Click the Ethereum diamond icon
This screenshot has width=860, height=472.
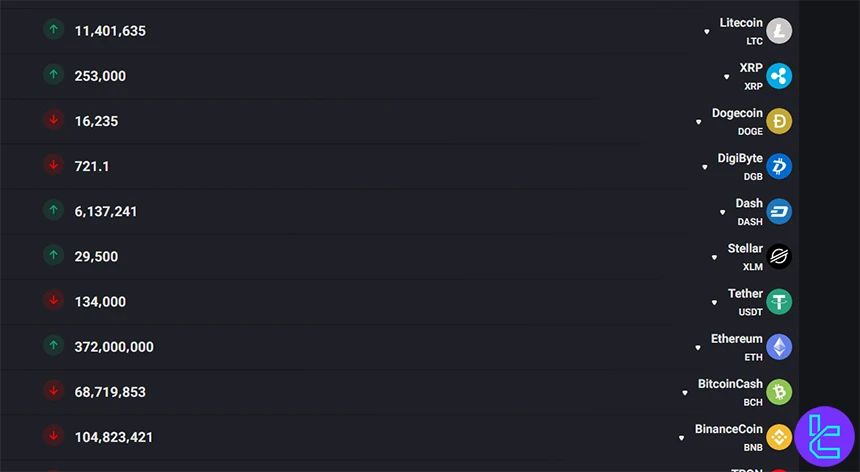779,347
